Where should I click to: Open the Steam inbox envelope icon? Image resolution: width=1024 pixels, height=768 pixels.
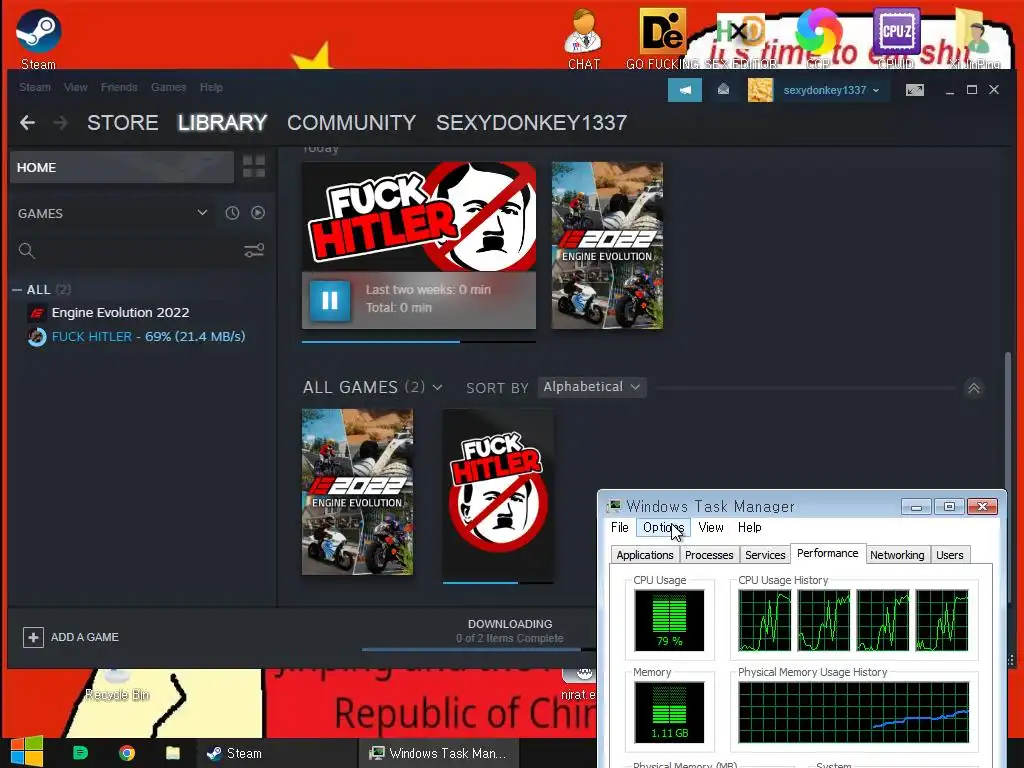[x=724, y=90]
